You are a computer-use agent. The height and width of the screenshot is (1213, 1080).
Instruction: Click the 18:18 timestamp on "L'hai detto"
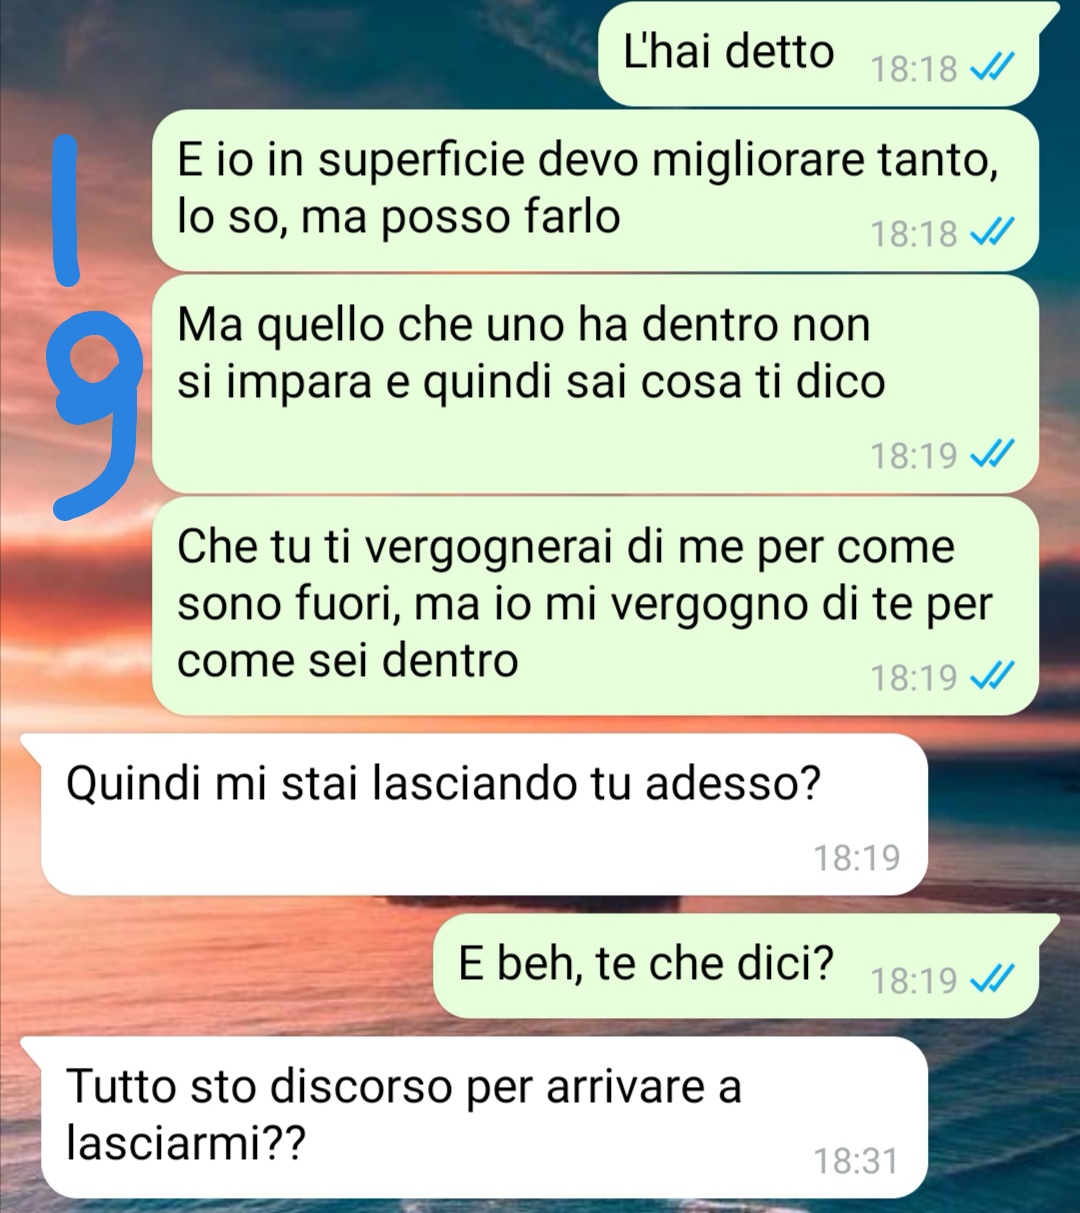[914, 69]
